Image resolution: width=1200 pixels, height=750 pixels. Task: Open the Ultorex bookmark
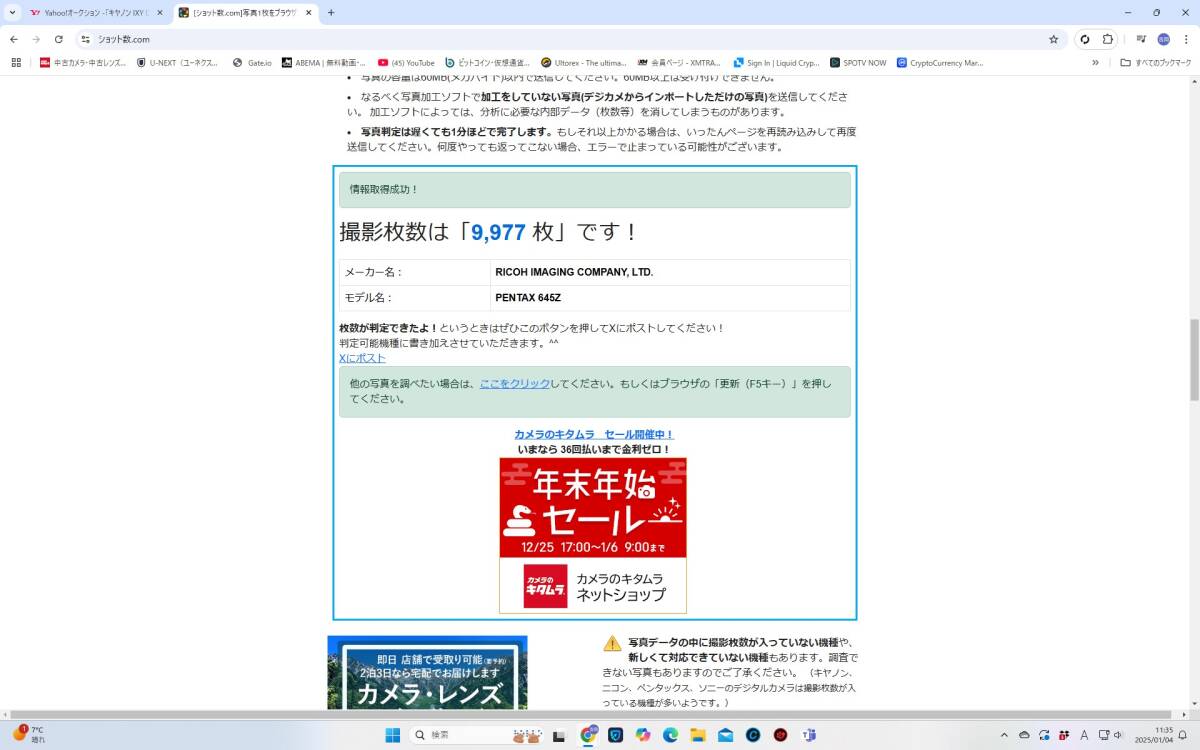coord(584,62)
